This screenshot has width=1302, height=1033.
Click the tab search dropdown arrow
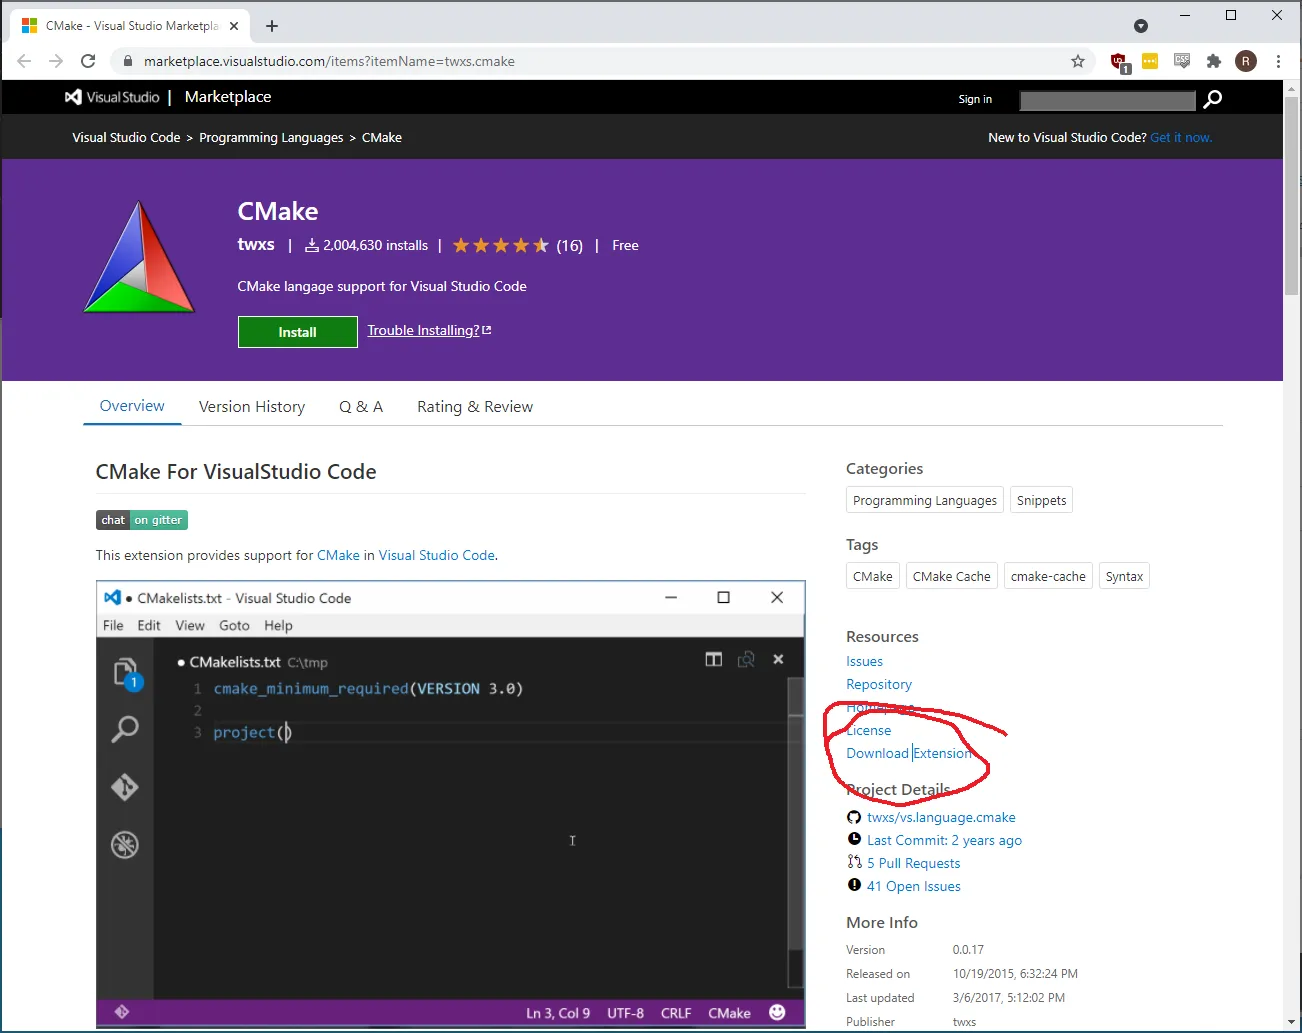pos(1141,26)
